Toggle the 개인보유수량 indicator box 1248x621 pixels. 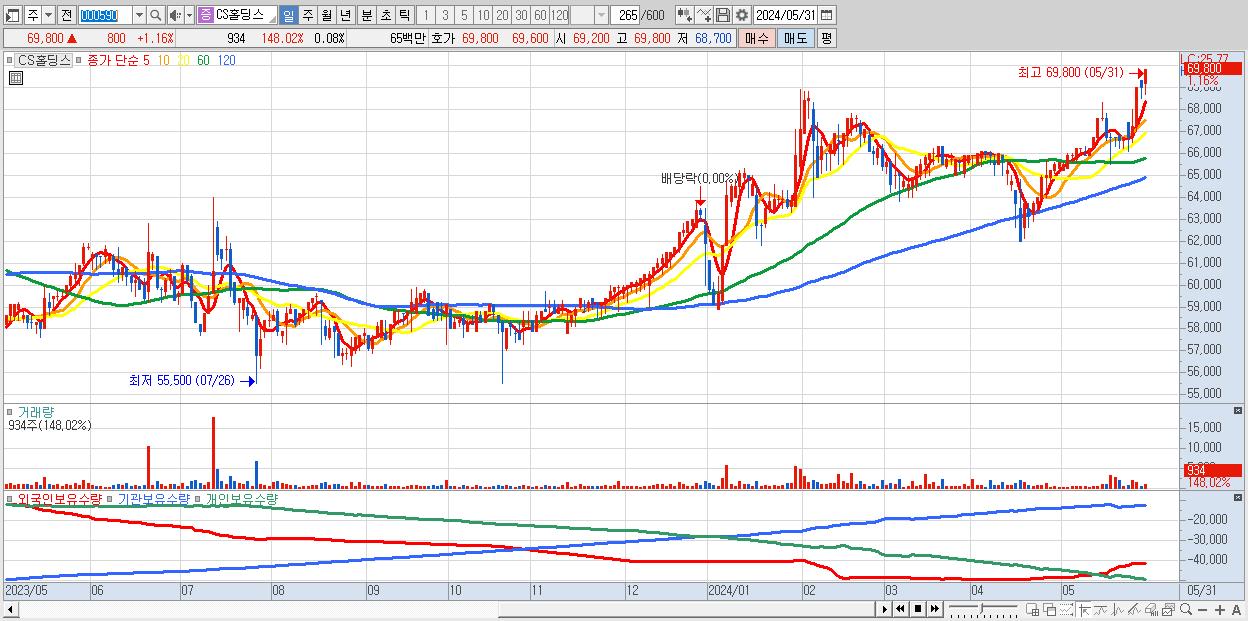click(x=199, y=498)
